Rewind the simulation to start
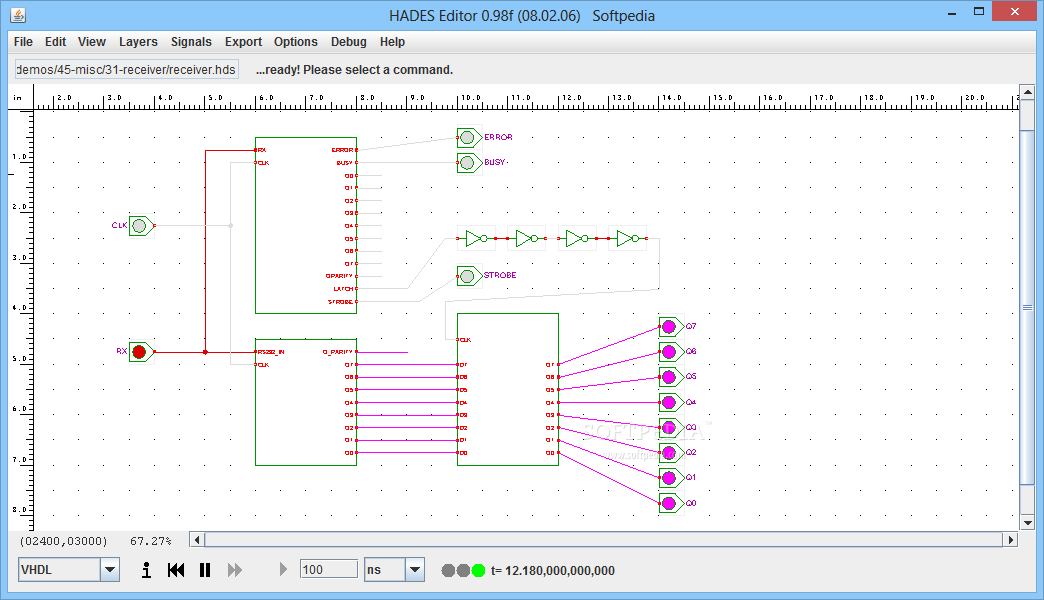Screen dimensions: 1044x600 (x=176, y=570)
